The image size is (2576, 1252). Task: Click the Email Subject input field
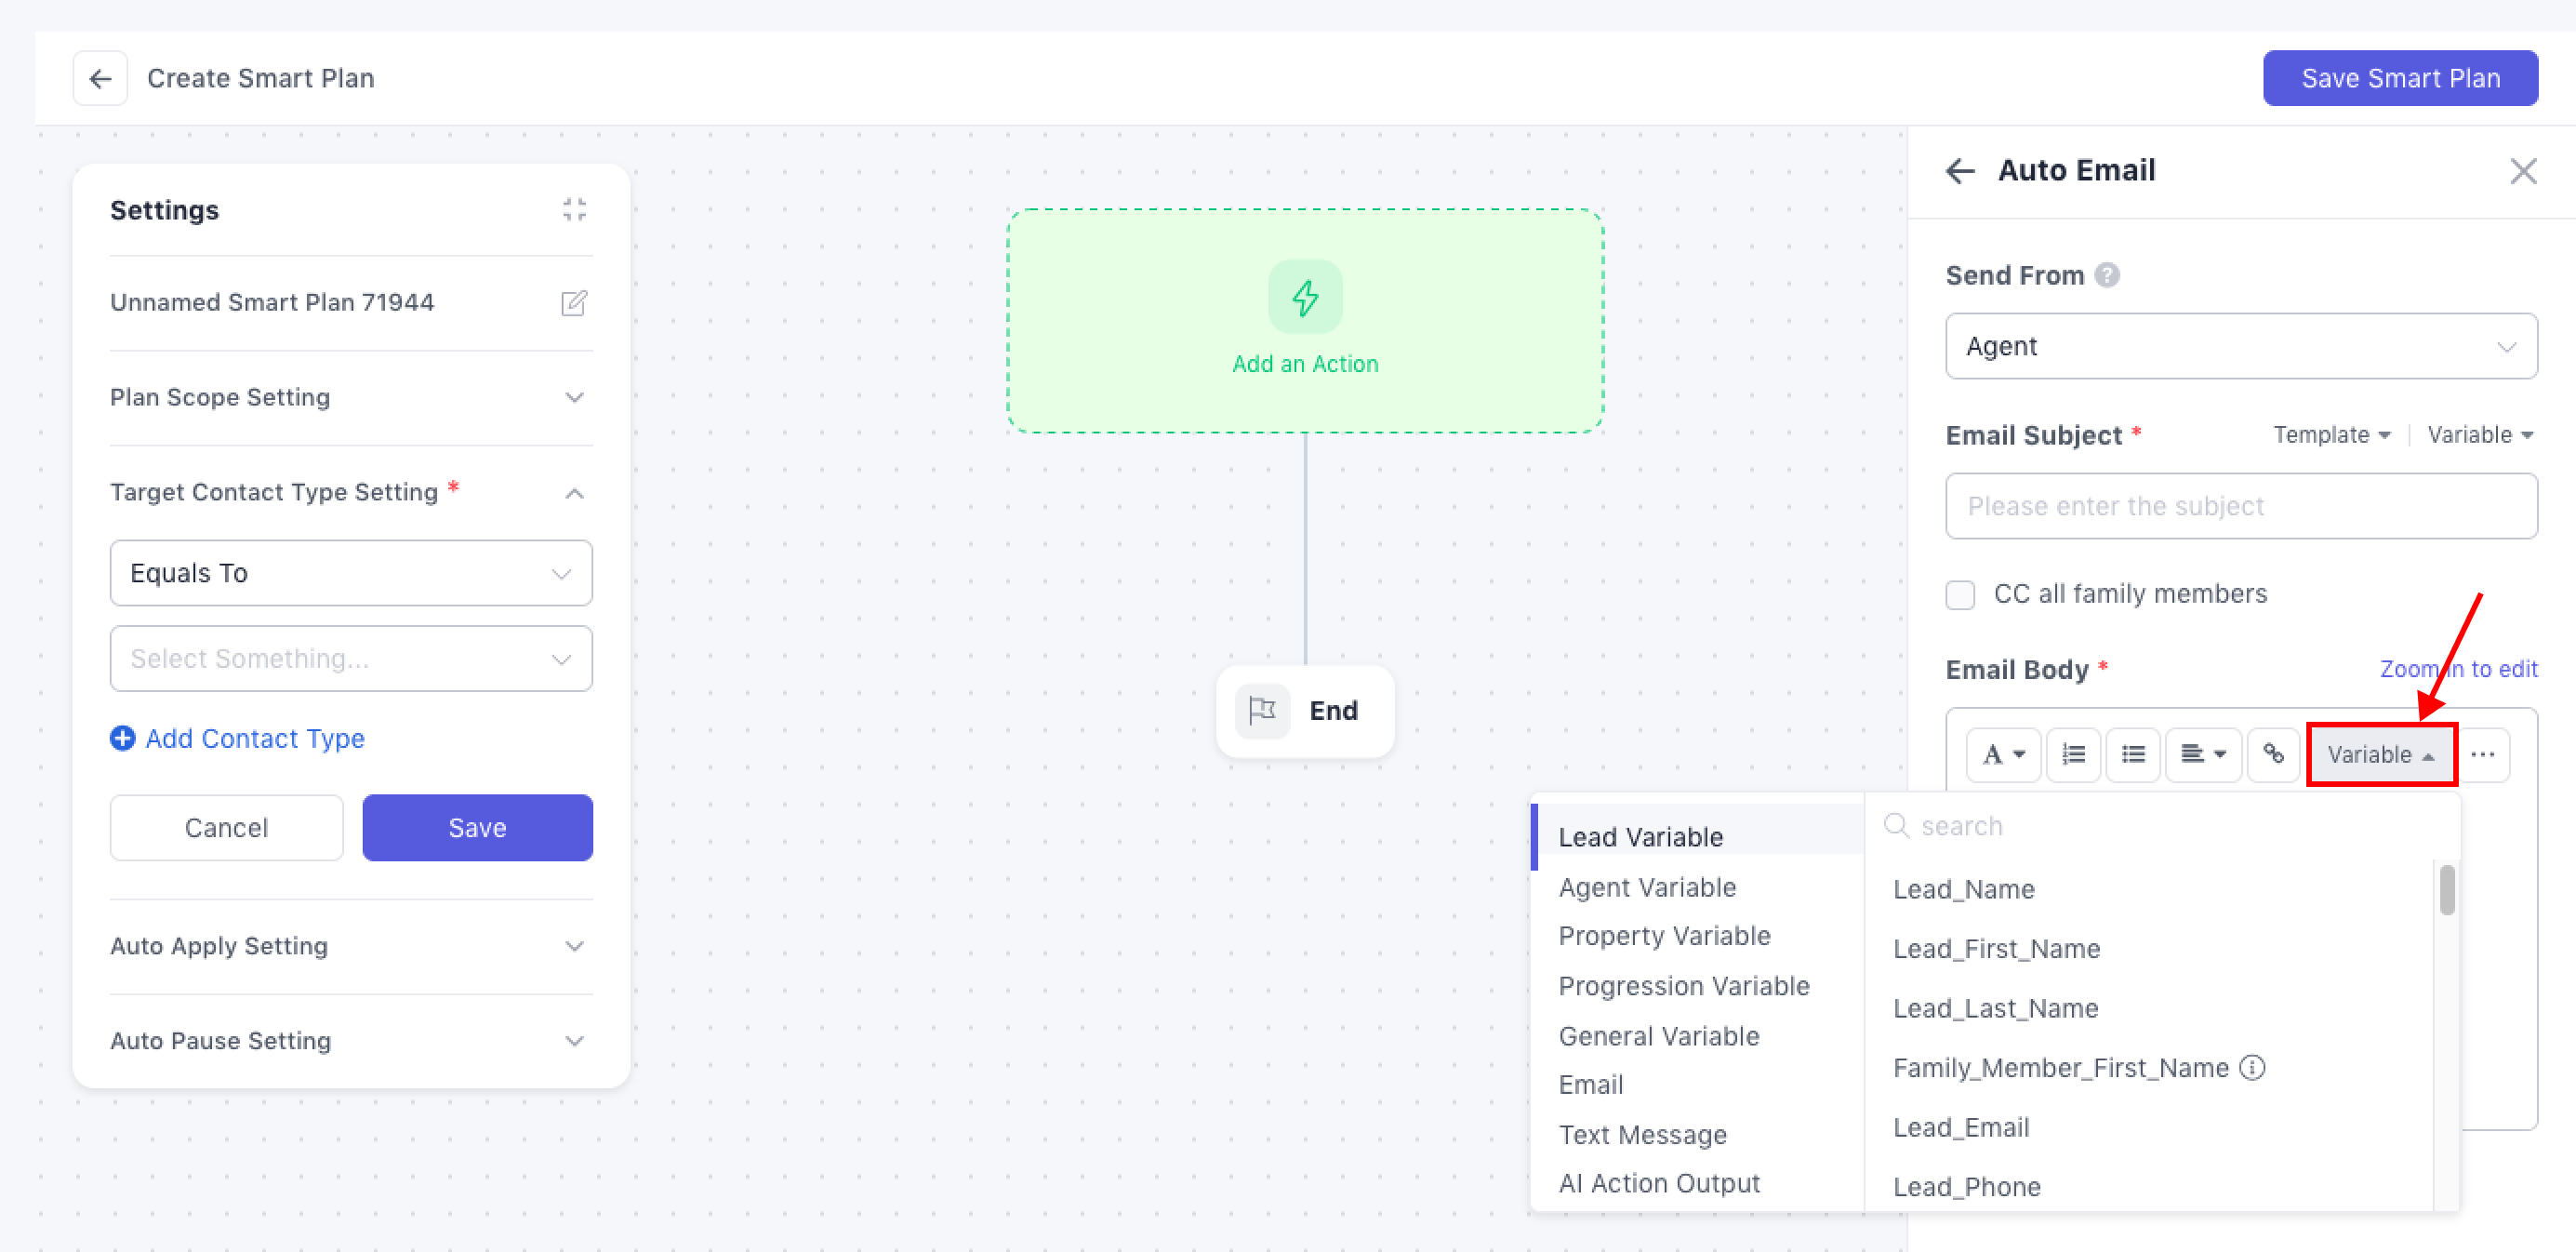pyautogui.click(x=2240, y=506)
